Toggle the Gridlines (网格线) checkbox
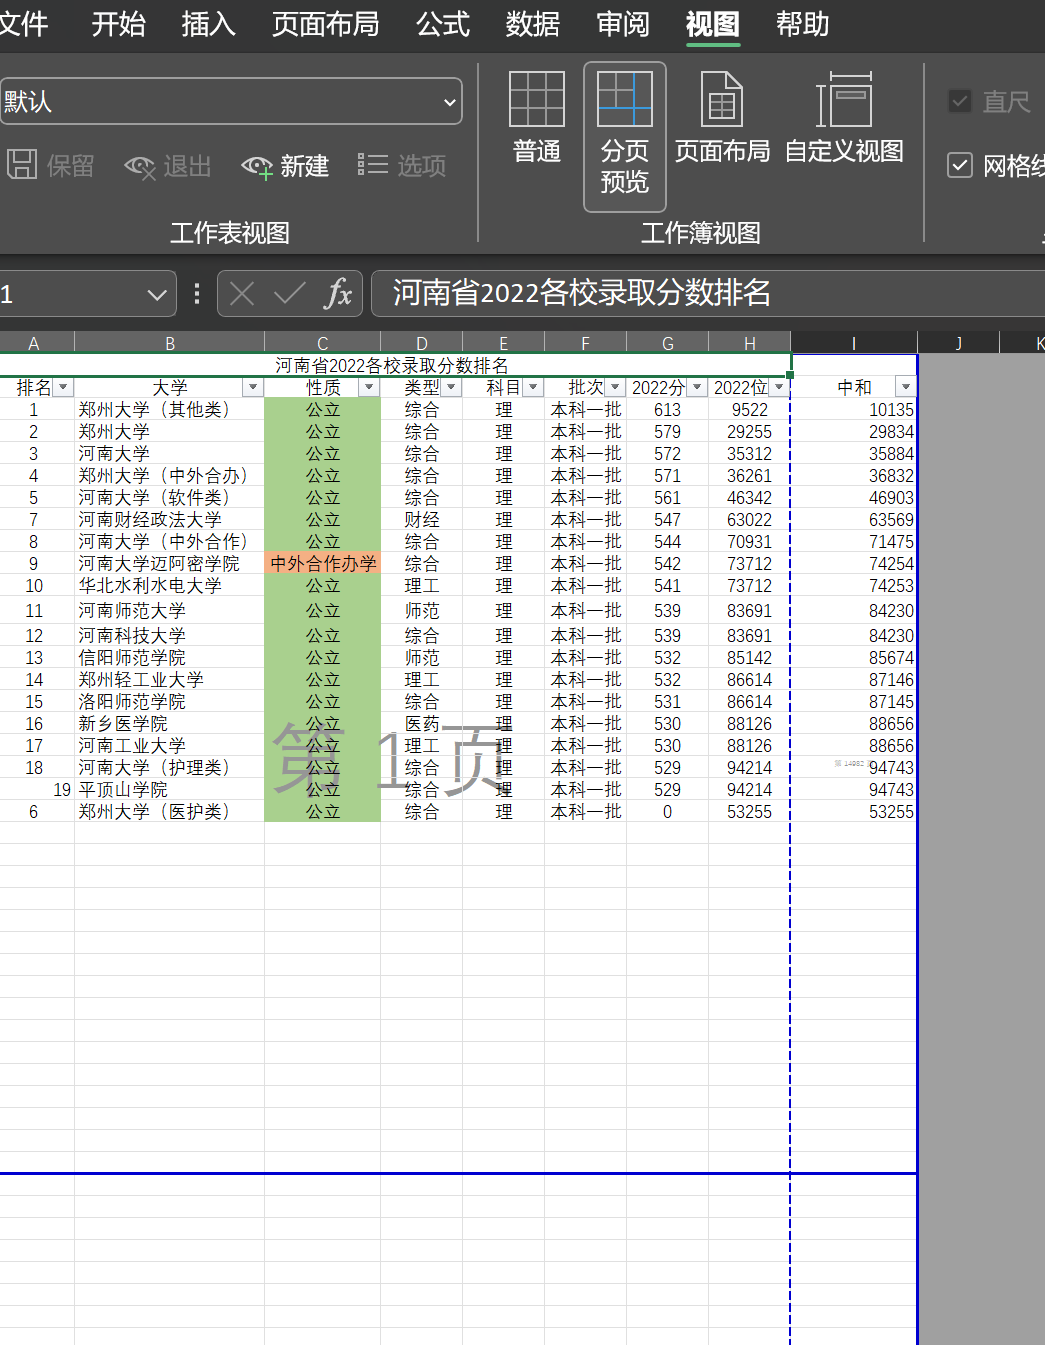This screenshot has height=1345, width=1045. 960,165
